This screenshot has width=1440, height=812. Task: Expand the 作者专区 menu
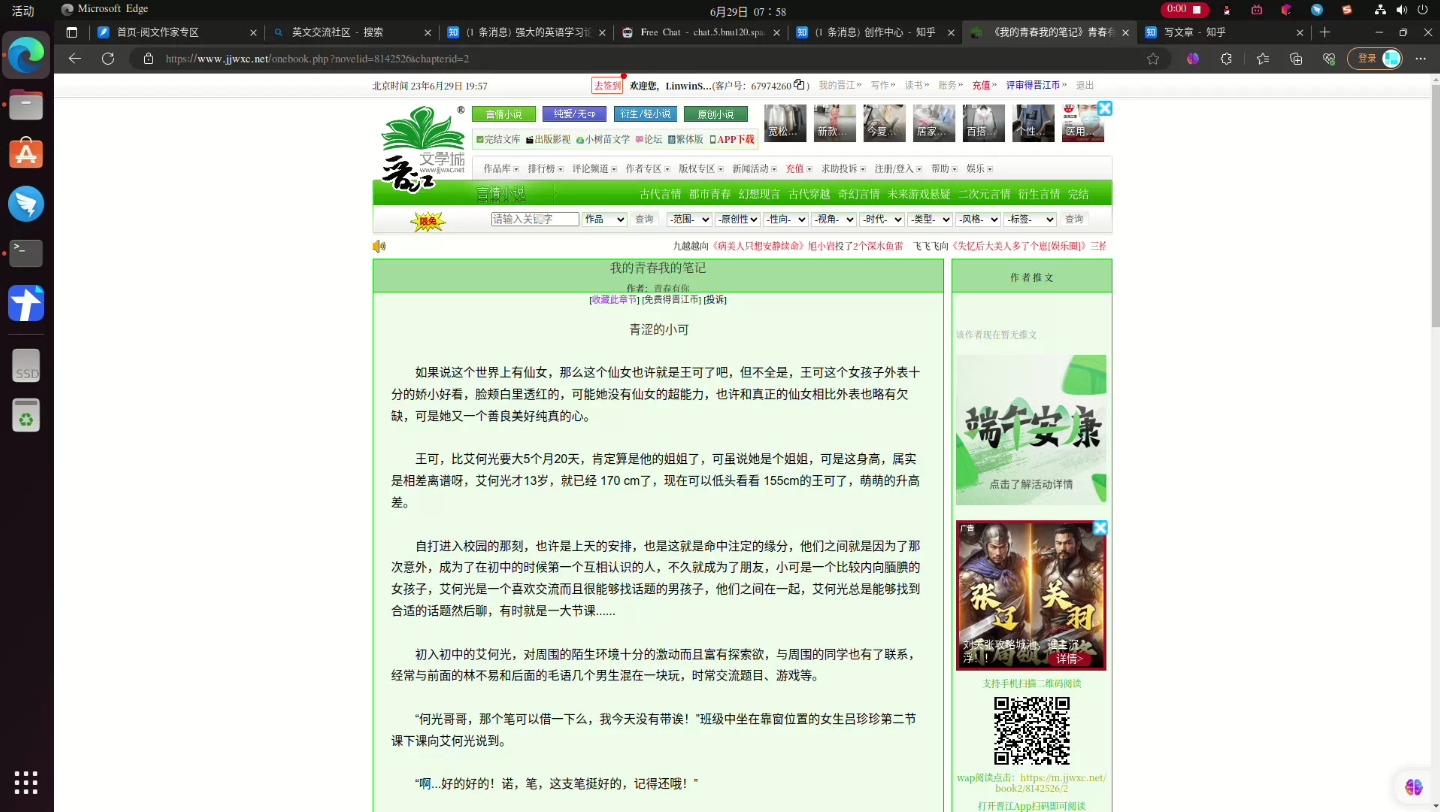tap(647, 169)
